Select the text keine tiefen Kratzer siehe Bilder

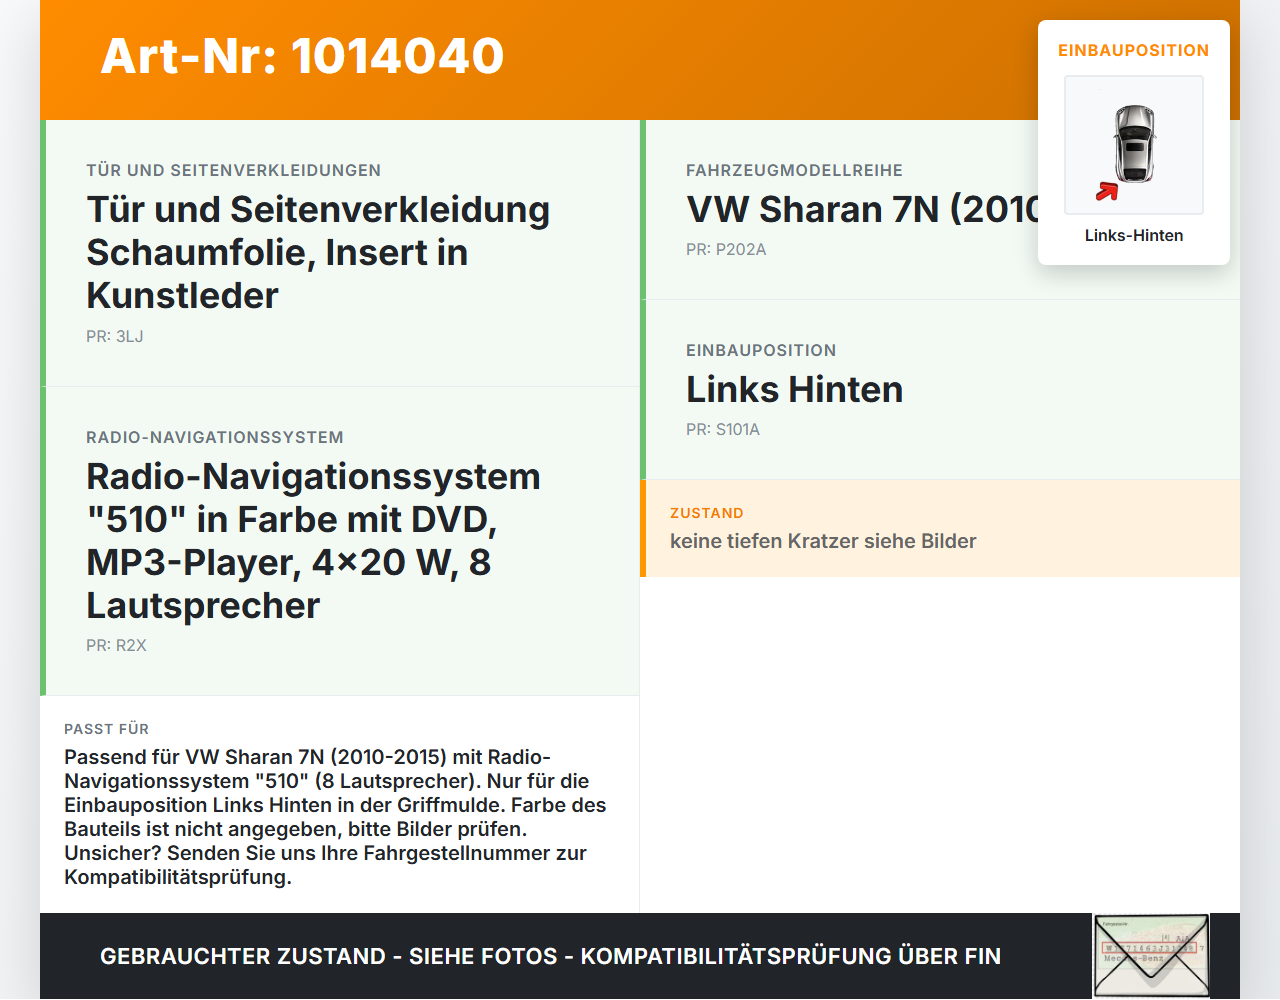[823, 541]
